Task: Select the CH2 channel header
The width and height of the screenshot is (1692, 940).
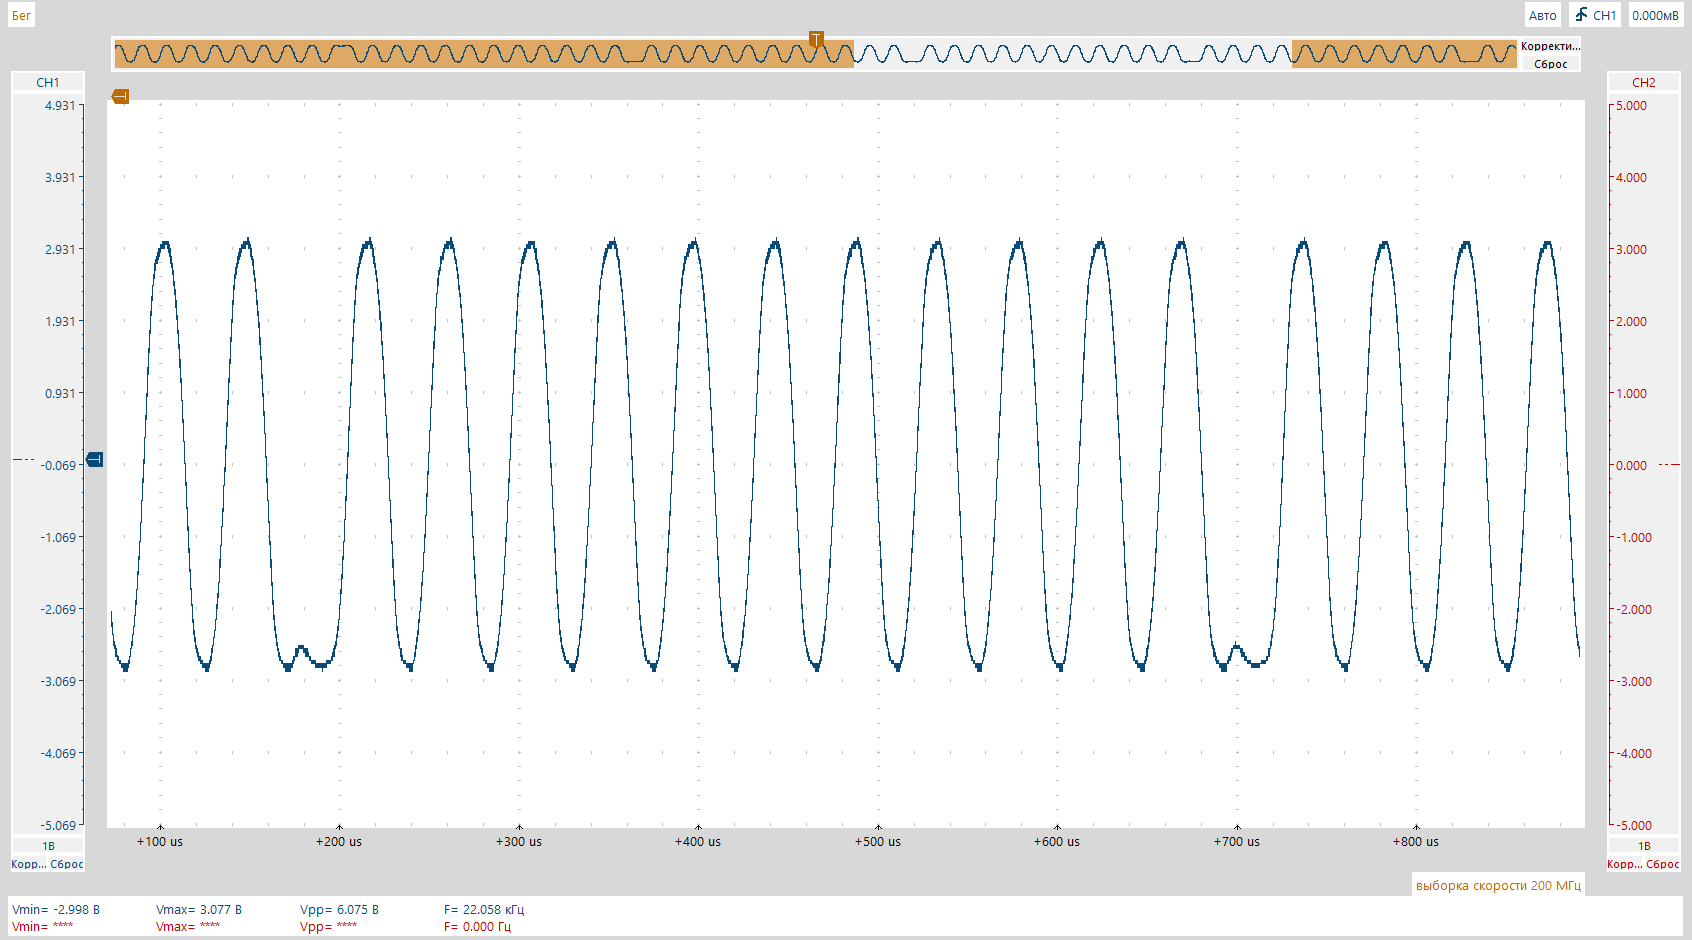Action: tap(1643, 82)
